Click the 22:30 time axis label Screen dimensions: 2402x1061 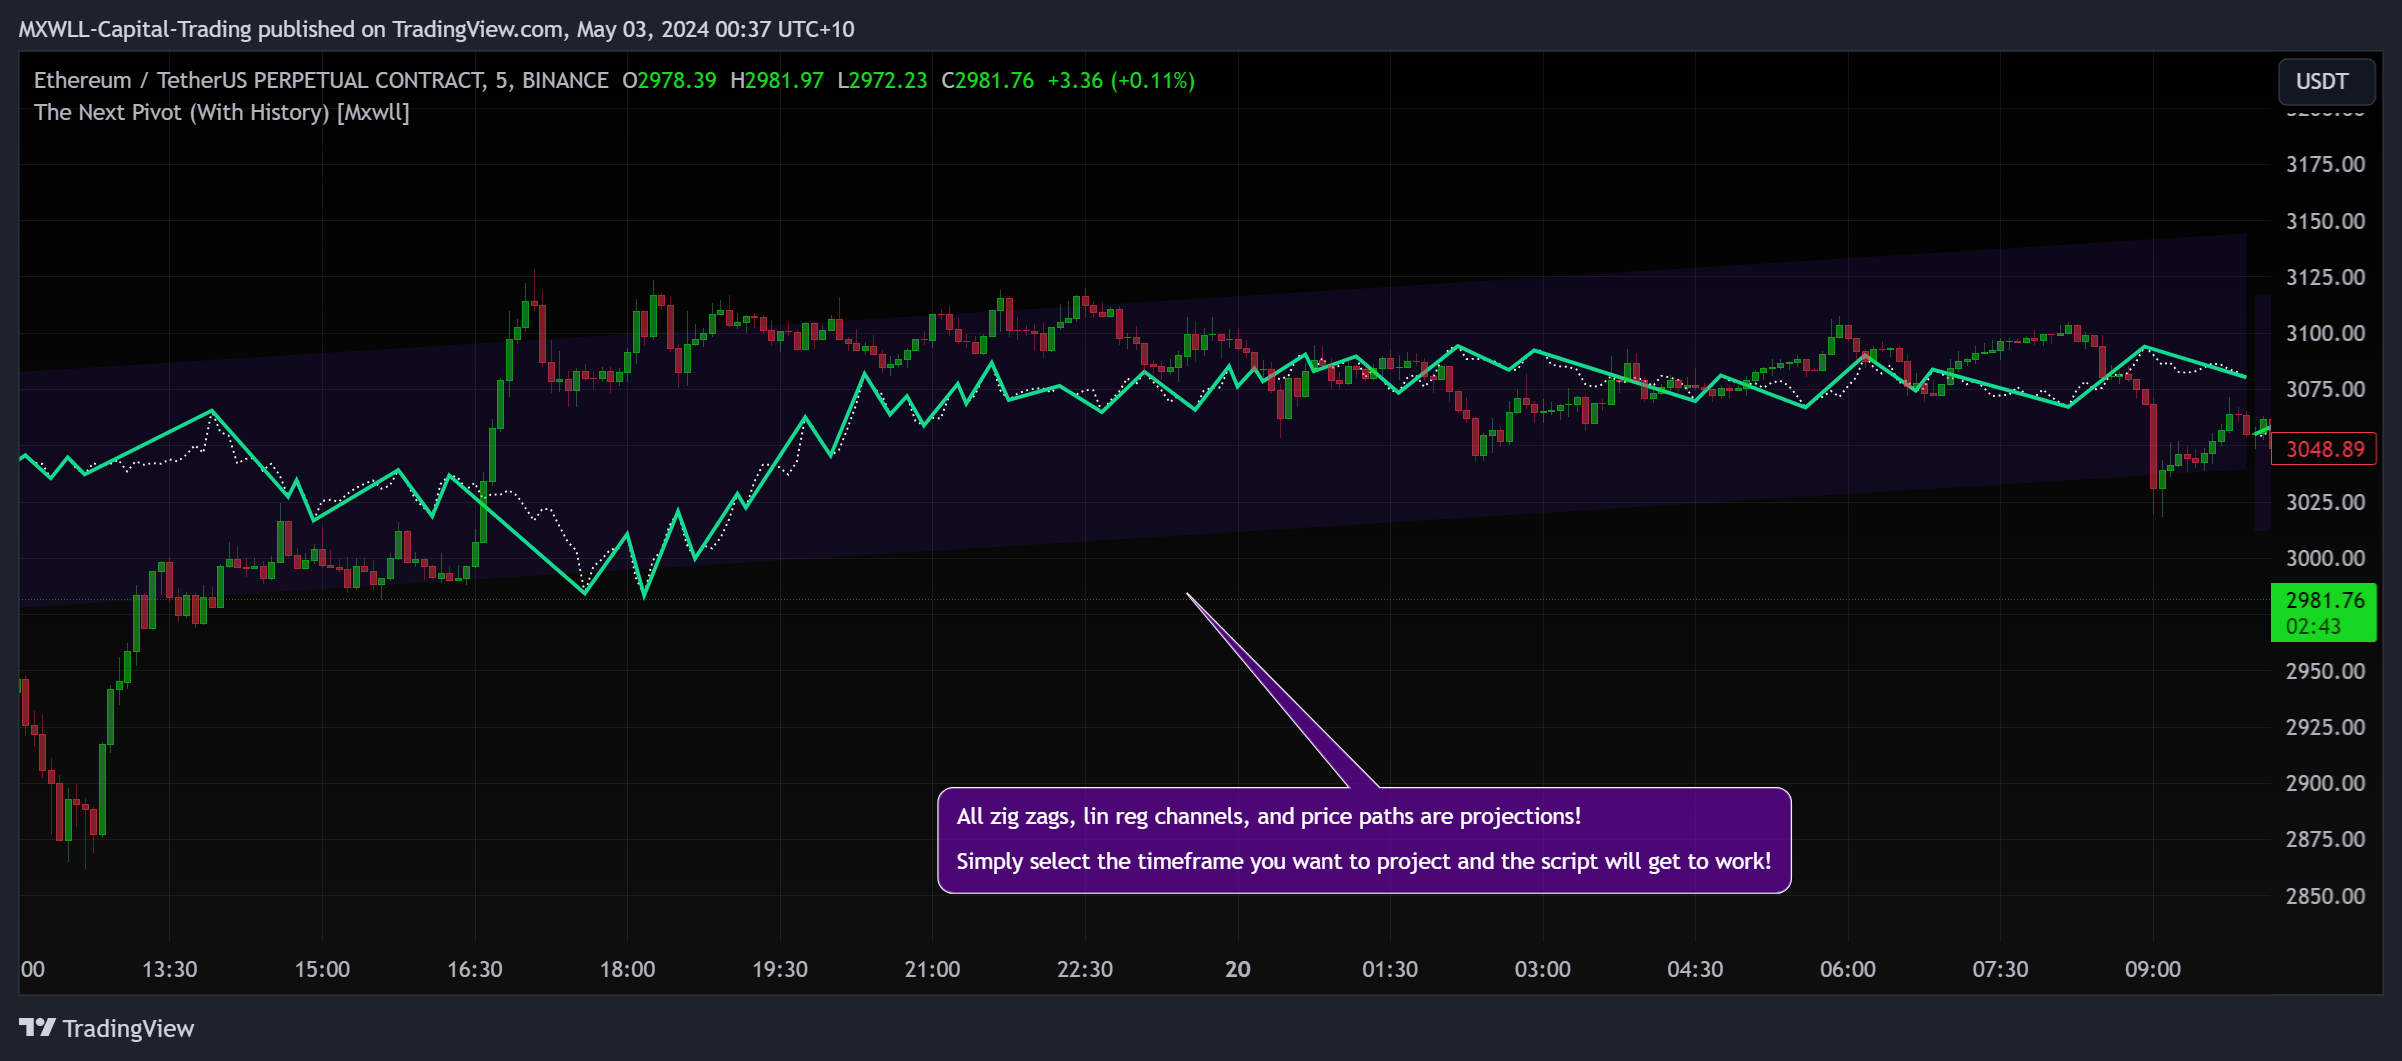point(1085,969)
